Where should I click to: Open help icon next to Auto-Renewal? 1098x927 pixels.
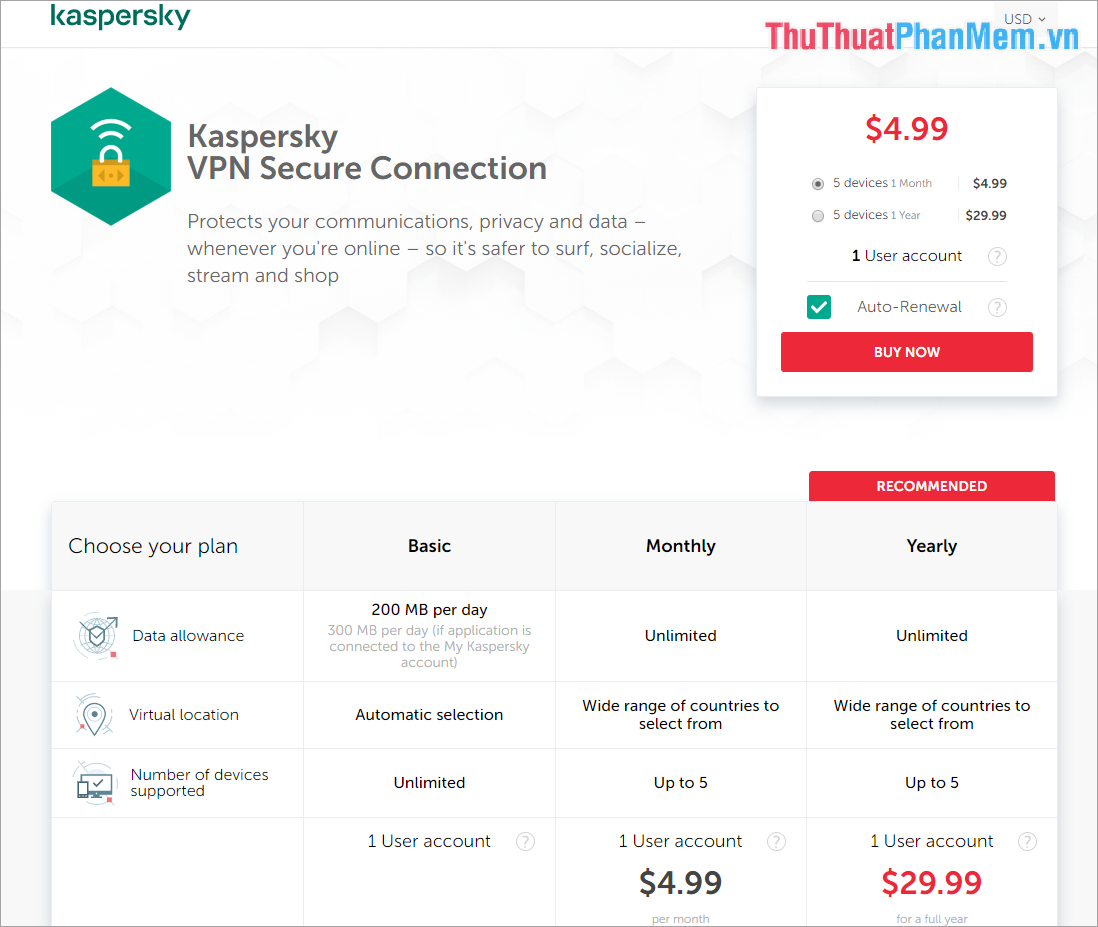tap(997, 307)
